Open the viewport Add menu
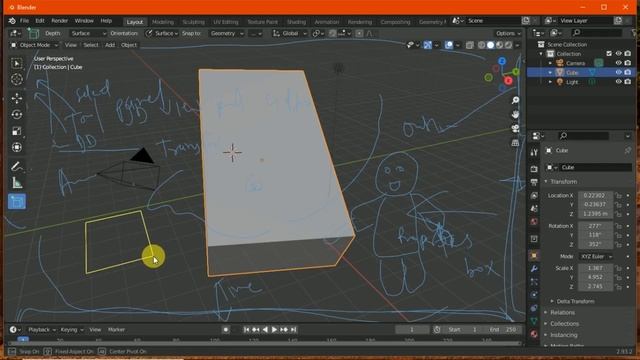640x360 pixels. 110,45
